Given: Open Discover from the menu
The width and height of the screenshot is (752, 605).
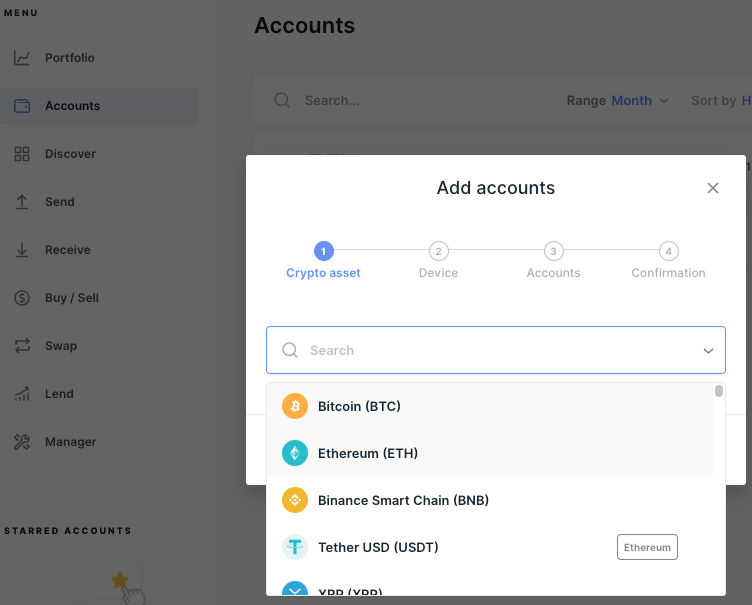Looking at the screenshot, I should point(99,154).
